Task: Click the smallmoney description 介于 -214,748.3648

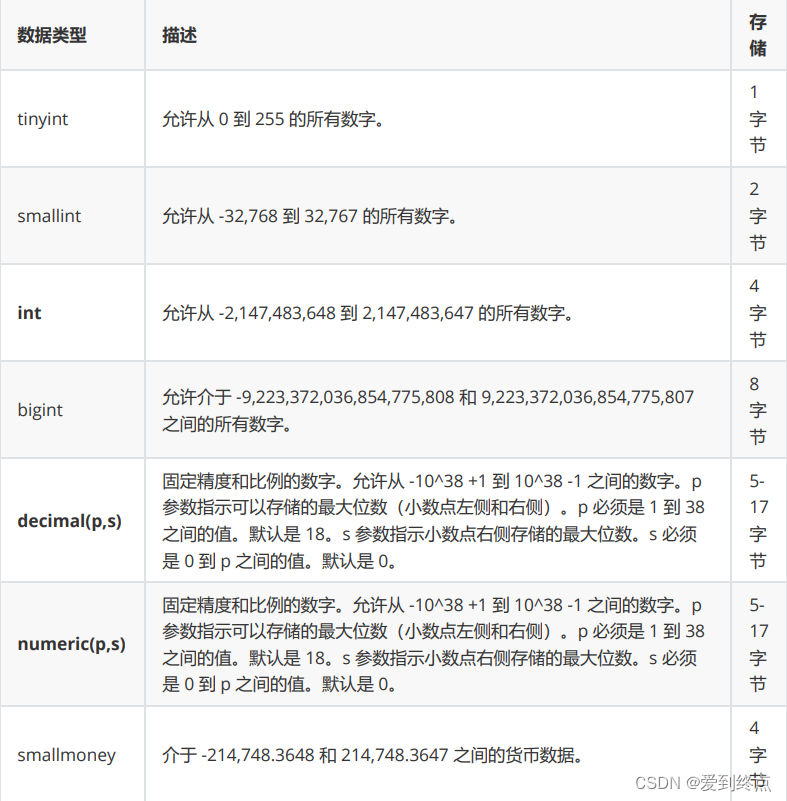Action: coord(372,755)
